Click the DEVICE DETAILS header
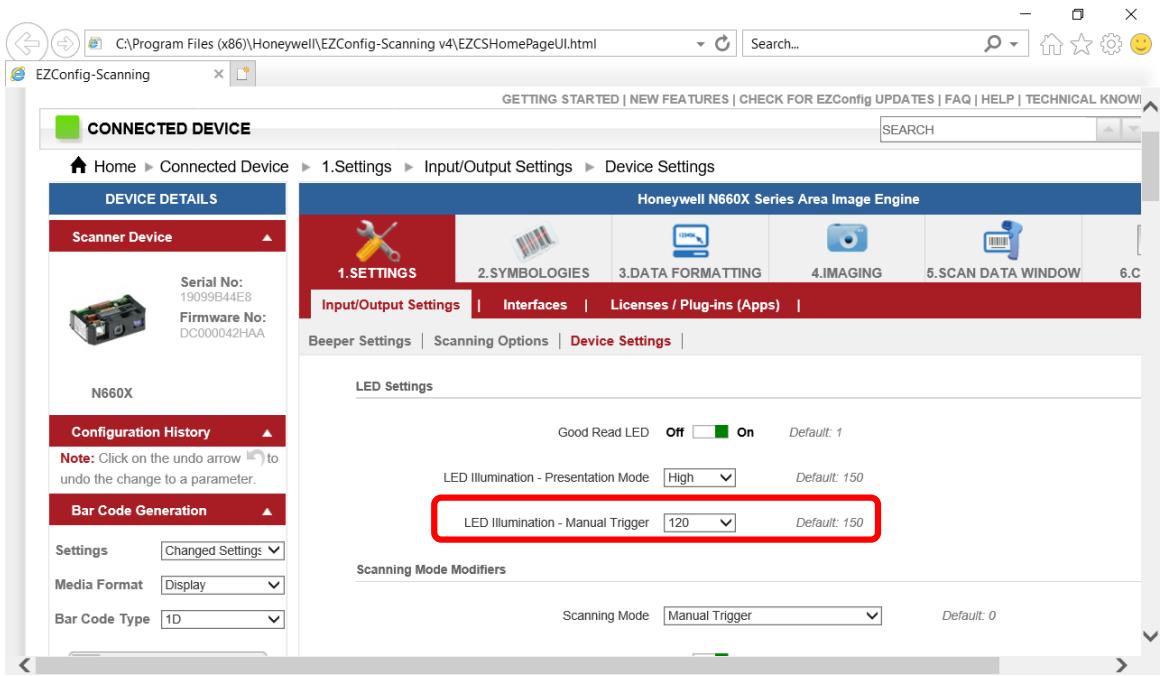1162x676 pixels. [167, 199]
